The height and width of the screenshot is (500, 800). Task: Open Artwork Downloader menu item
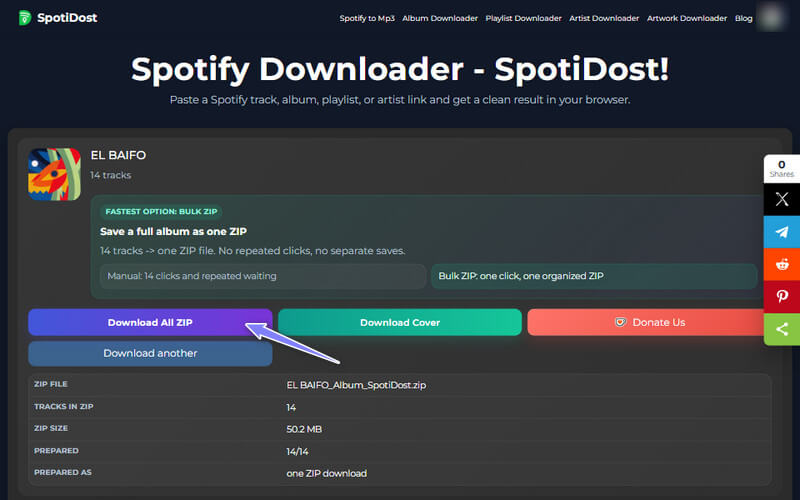[687, 18]
